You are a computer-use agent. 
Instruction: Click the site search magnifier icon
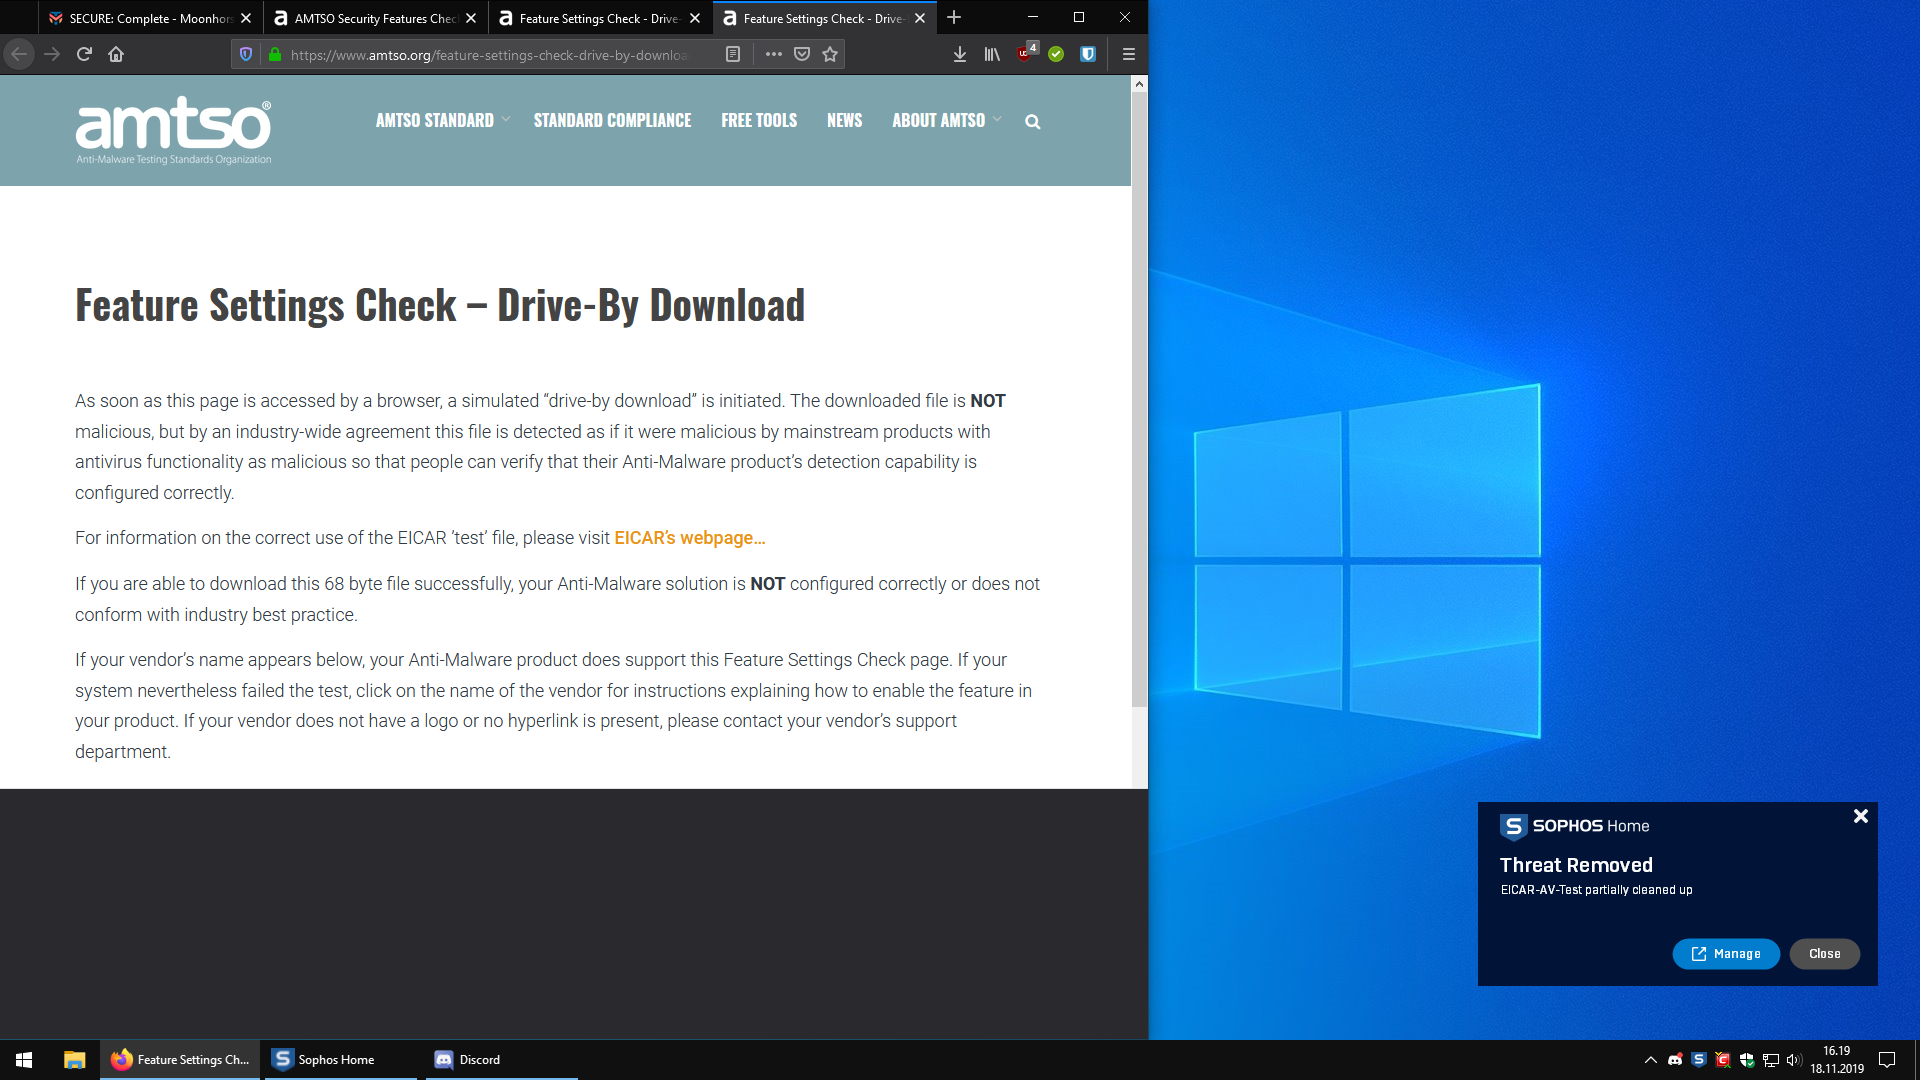click(1032, 122)
